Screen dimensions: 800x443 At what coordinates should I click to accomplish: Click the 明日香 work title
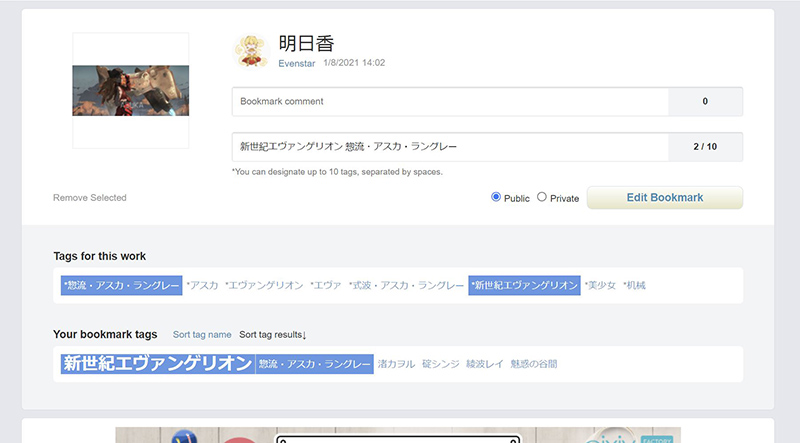coord(306,43)
